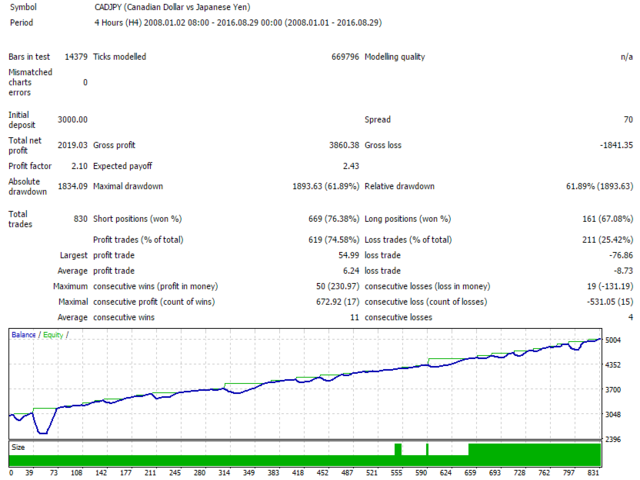Select the x-axis tick label 39
Viewport: 640px width, 480px height.
pyautogui.click(x=29, y=473)
